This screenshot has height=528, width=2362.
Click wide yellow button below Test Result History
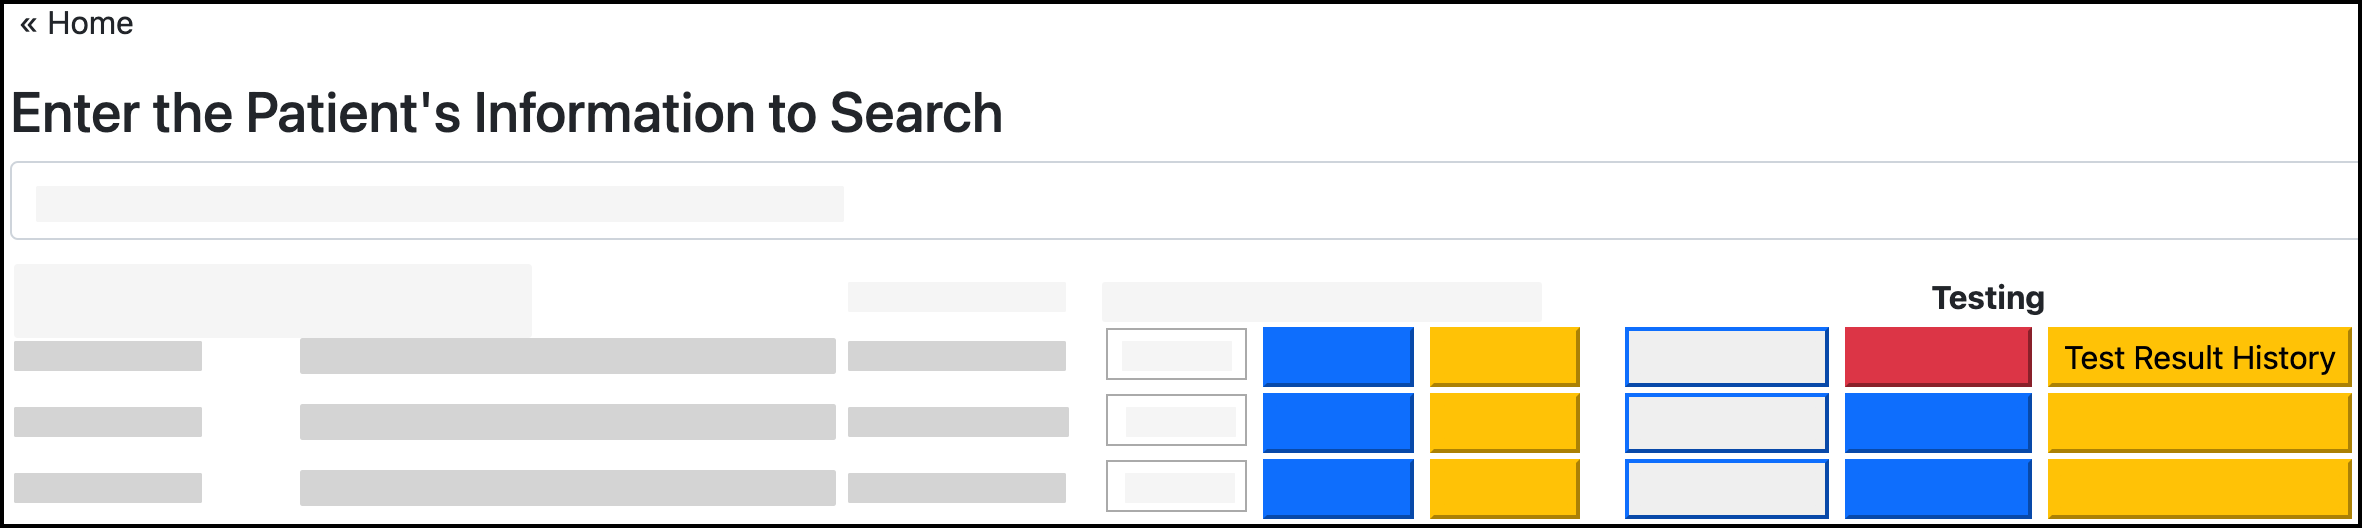(x=2198, y=423)
